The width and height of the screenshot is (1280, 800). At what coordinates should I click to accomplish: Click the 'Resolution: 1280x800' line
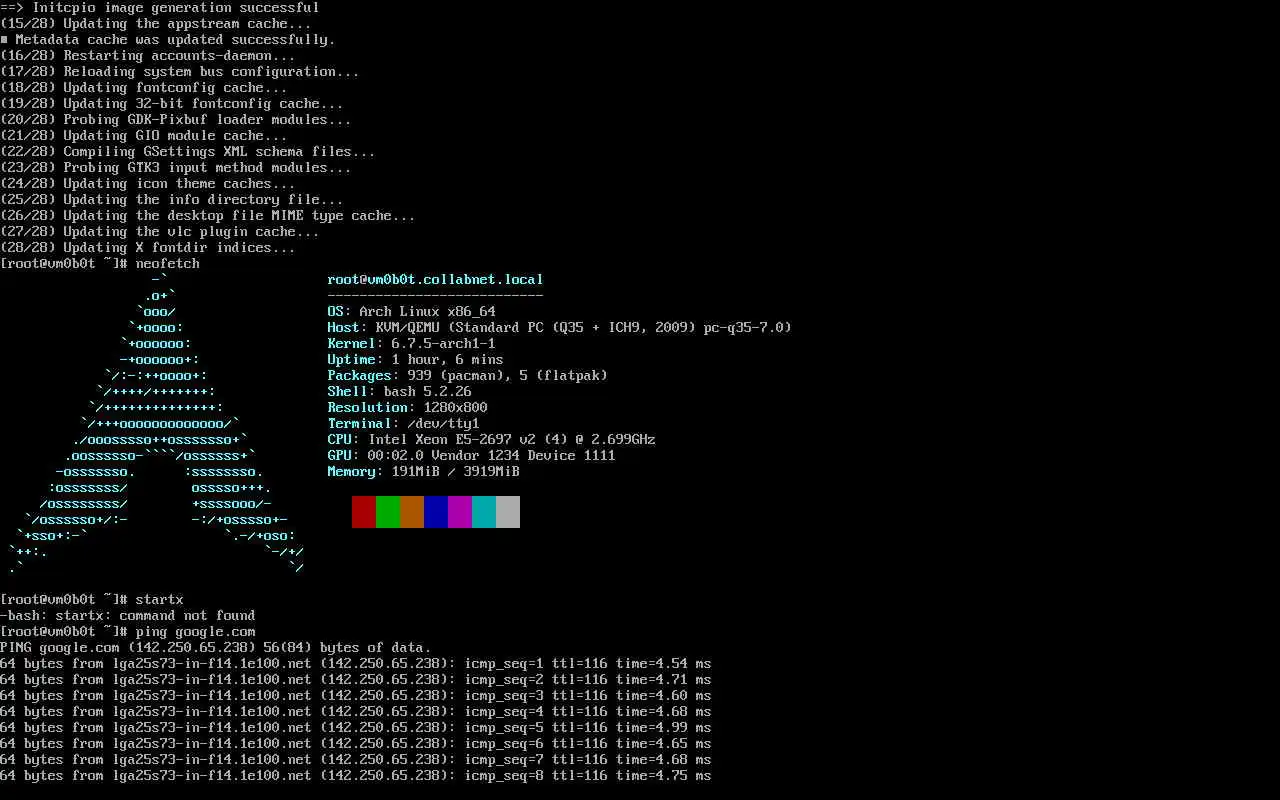click(407, 408)
